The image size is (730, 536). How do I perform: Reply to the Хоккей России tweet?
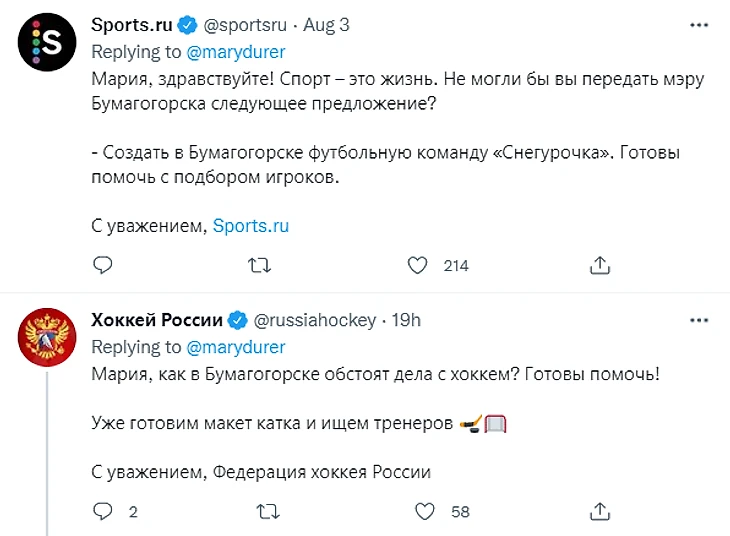click(x=102, y=511)
